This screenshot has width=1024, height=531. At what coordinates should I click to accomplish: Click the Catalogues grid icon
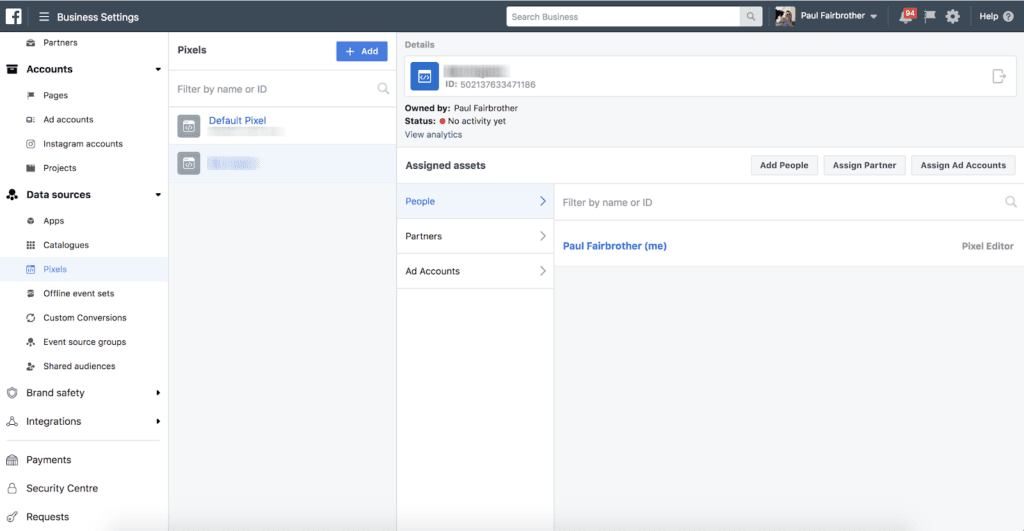[30, 245]
